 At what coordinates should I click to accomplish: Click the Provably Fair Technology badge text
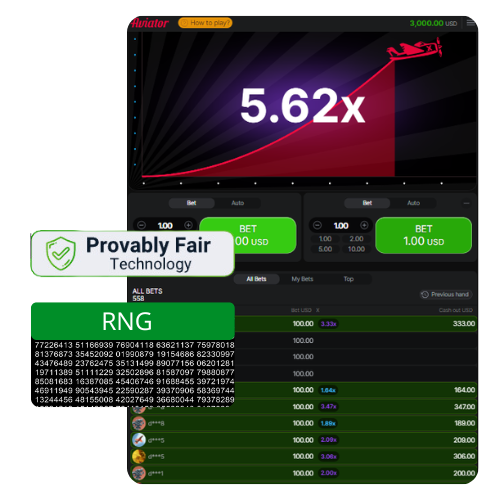tap(149, 254)
